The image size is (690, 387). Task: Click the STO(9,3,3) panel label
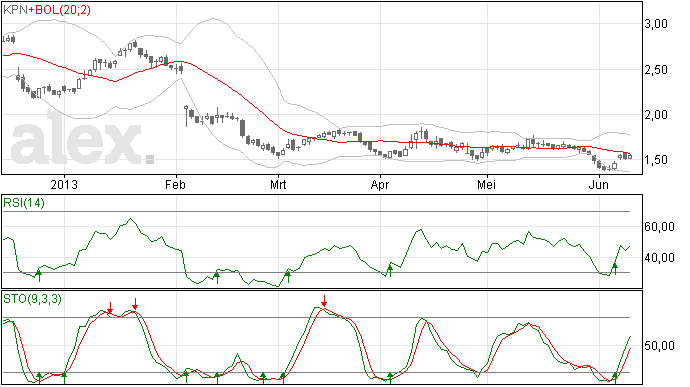point(32,299)
